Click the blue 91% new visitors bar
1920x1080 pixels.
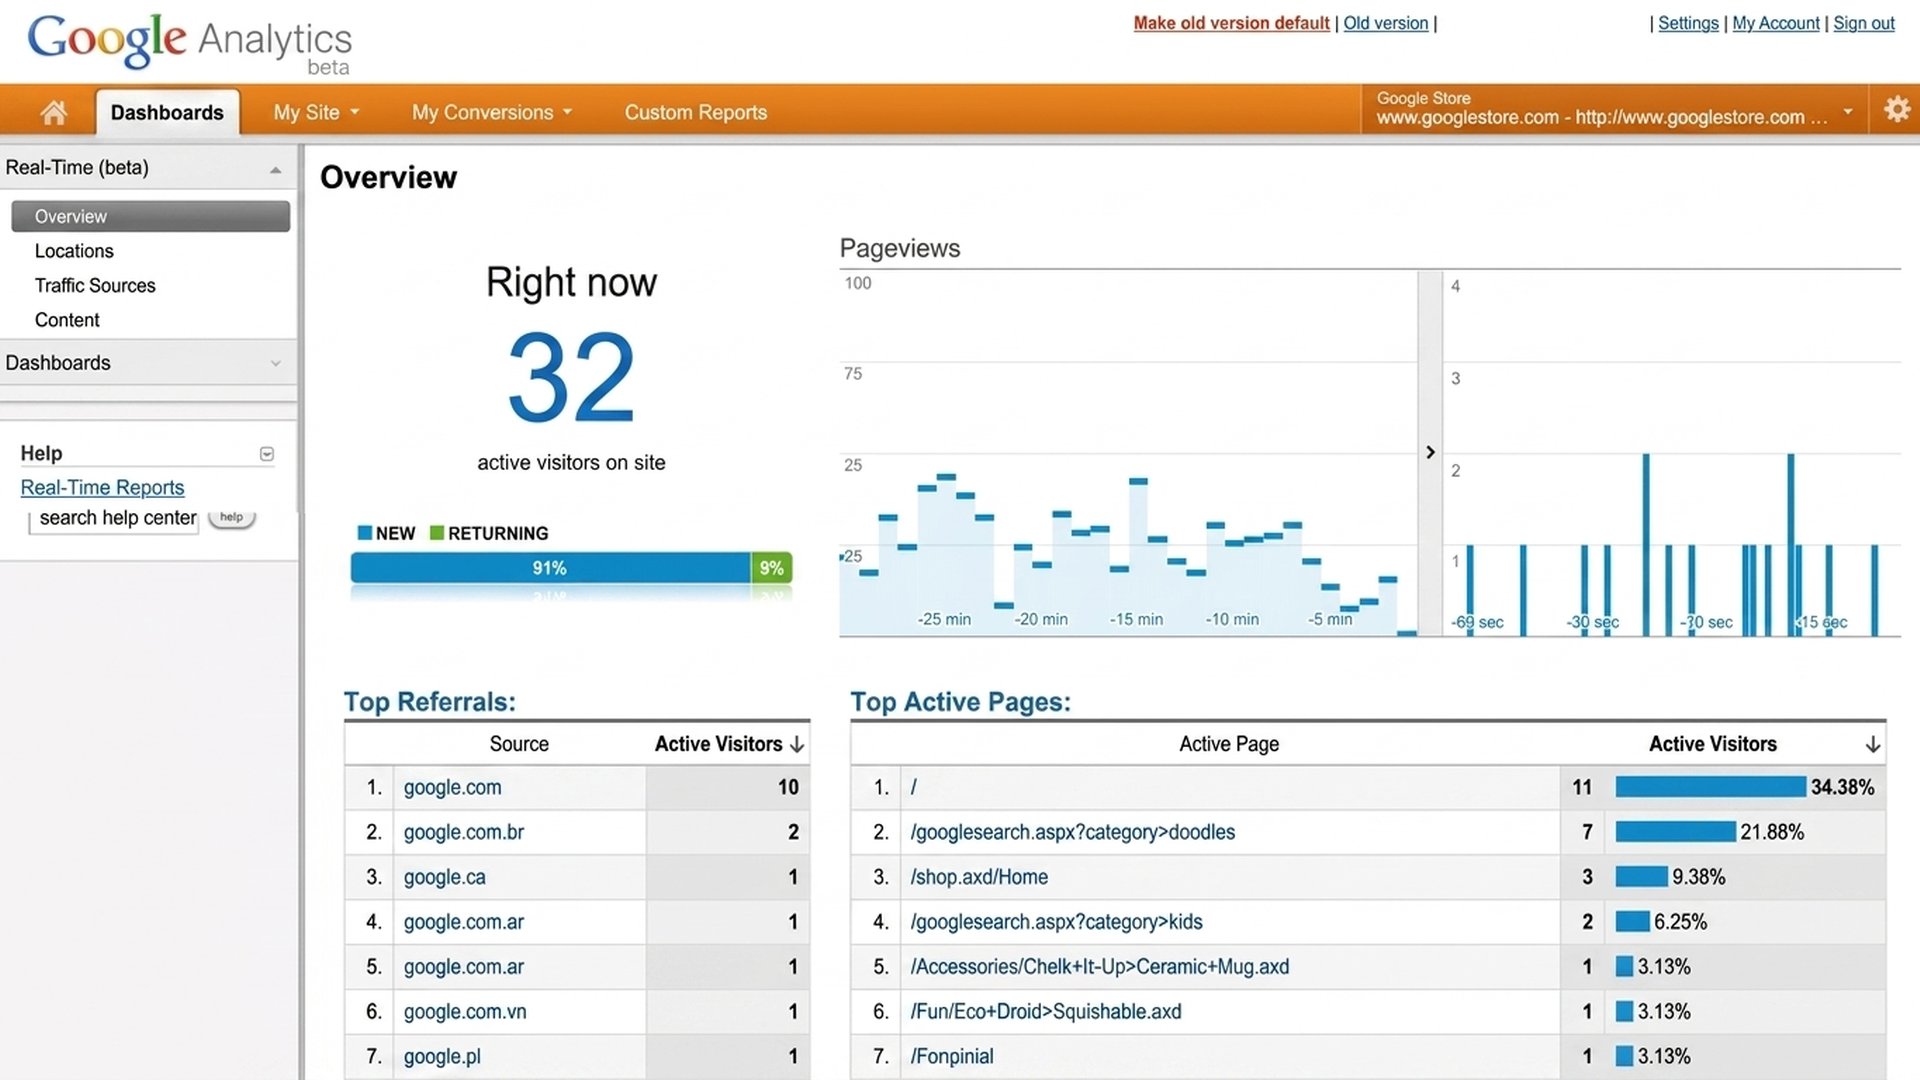[x=550, y=568]
